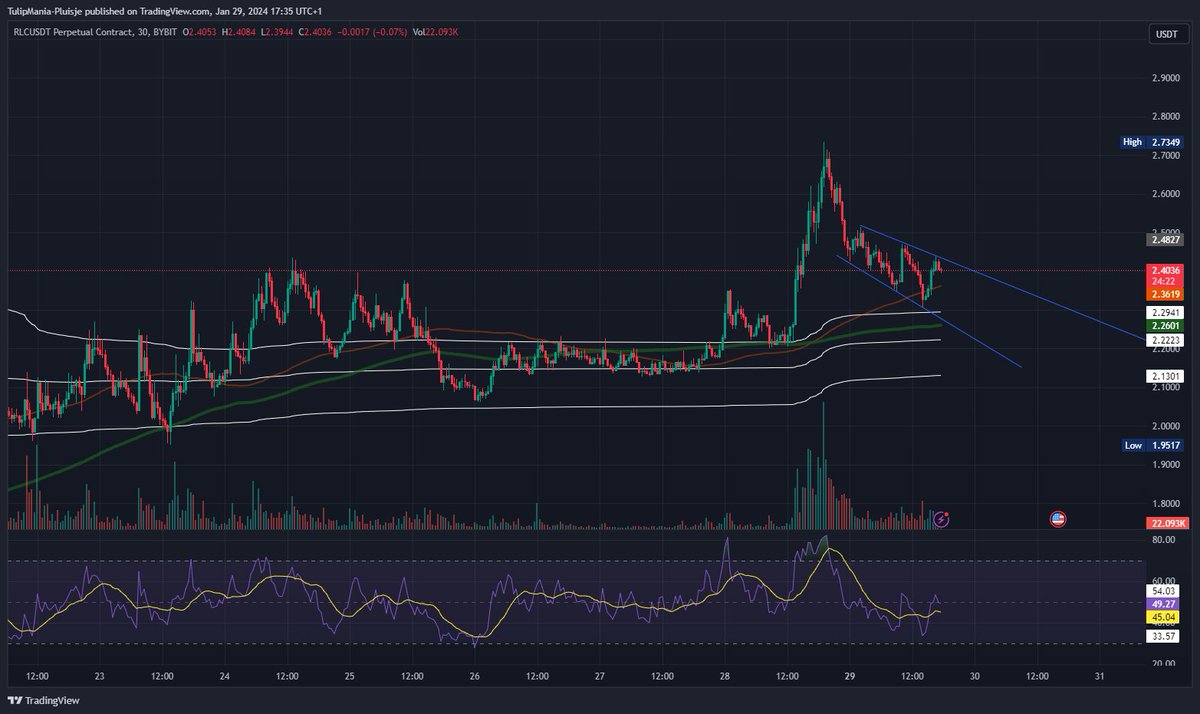Click the 1.8000 price scale tick
Image resolution: width=1200 pixels, height=714 pixels.
click(1165, 504)
